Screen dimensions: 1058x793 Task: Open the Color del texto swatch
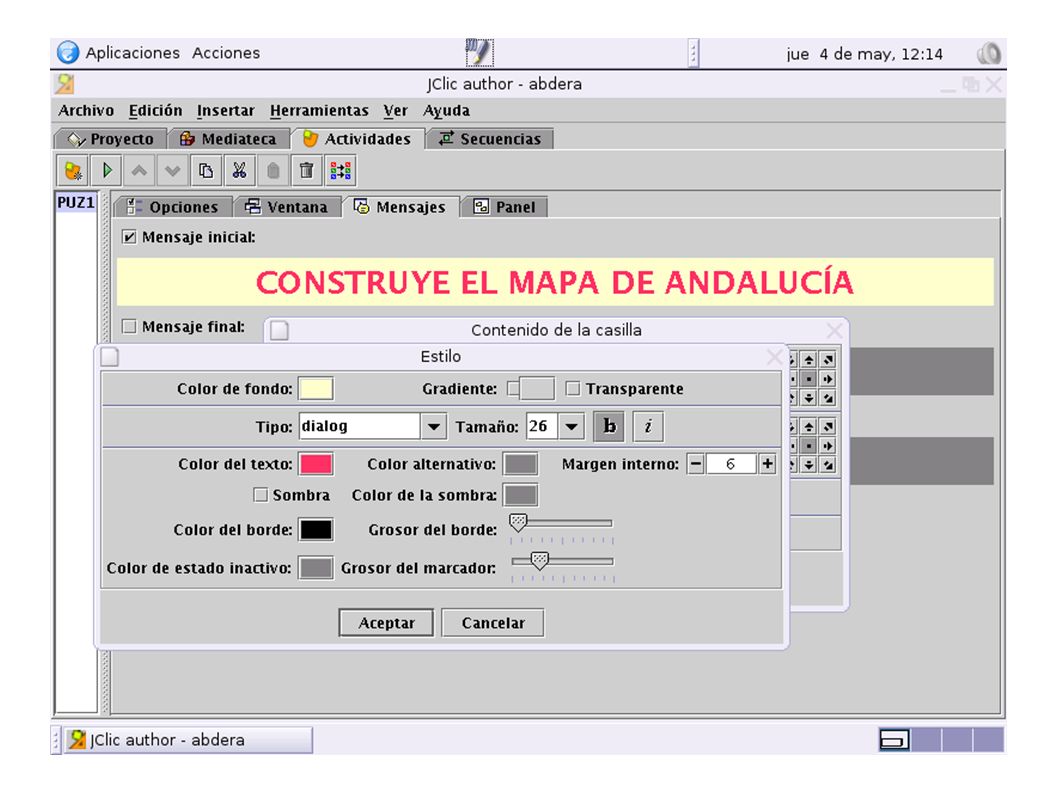[316, 464]
